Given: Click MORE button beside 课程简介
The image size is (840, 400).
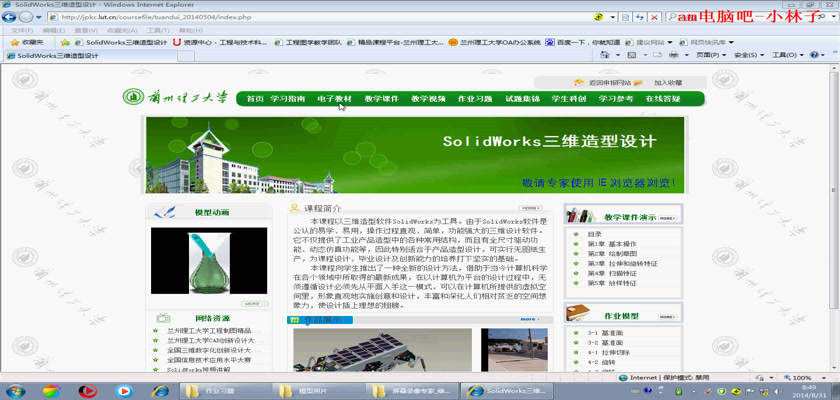Looking at the screenshot, I should tap(530, 208).
